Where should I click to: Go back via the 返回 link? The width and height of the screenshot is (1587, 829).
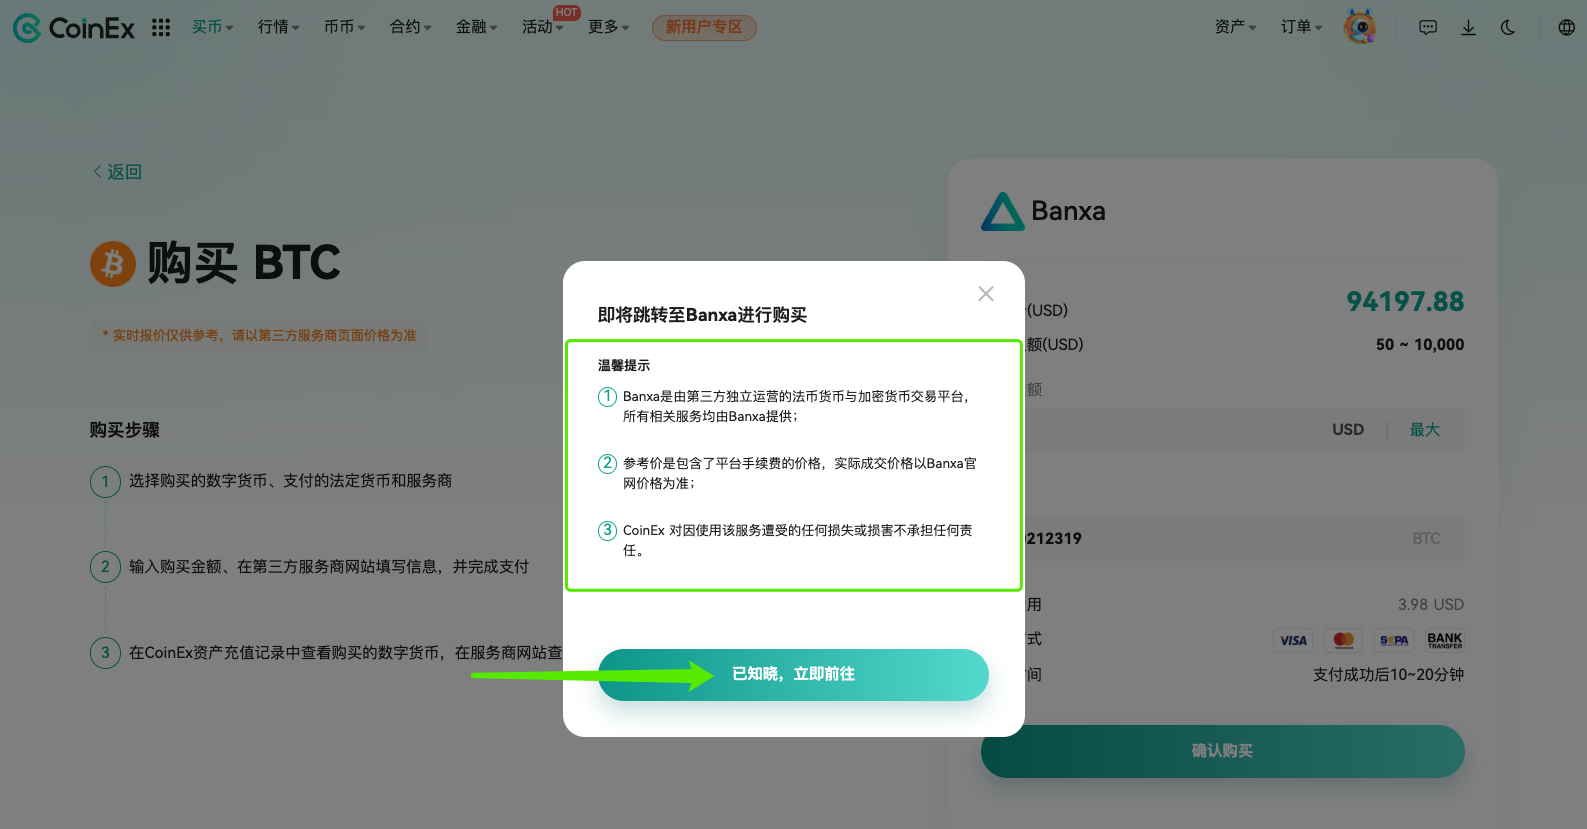pos(117,172)
